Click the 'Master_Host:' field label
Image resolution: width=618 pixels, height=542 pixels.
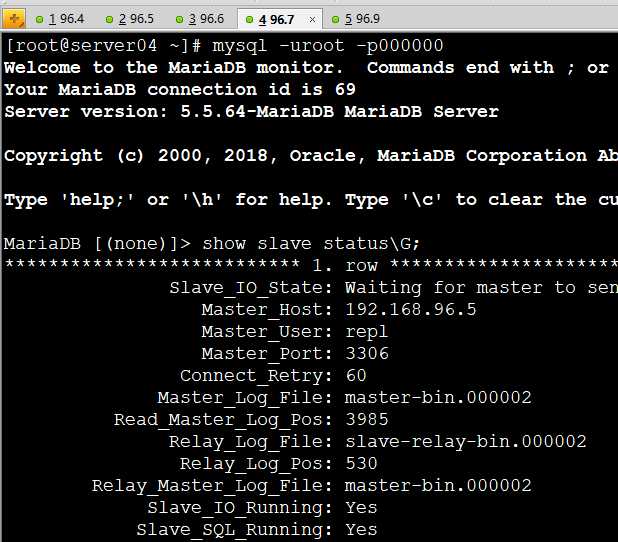[267, 310]
